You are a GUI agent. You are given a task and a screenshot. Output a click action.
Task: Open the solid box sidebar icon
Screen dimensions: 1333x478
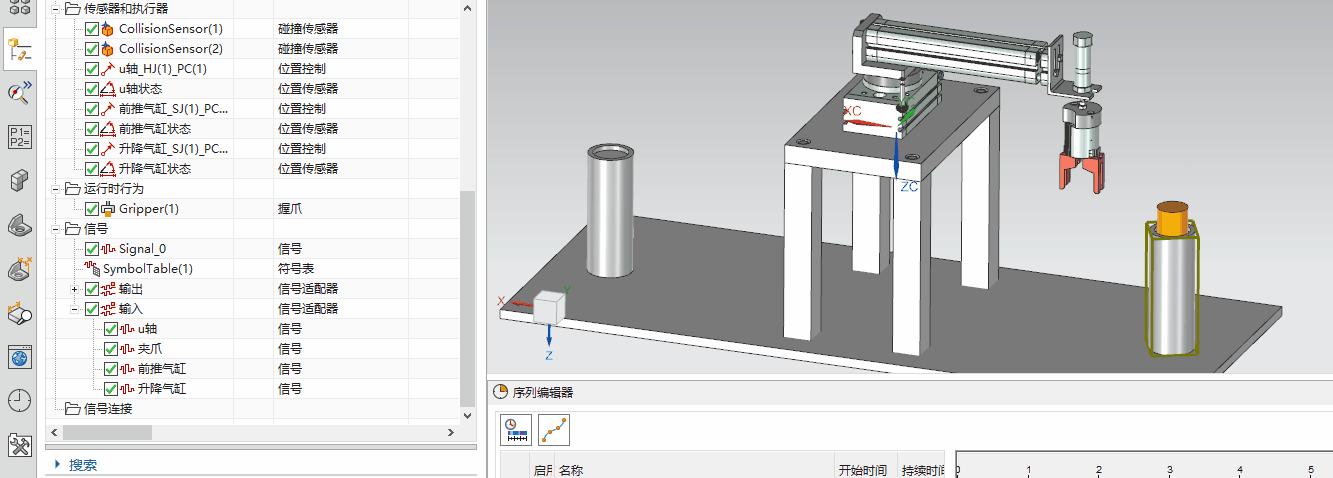click(19, 181)
